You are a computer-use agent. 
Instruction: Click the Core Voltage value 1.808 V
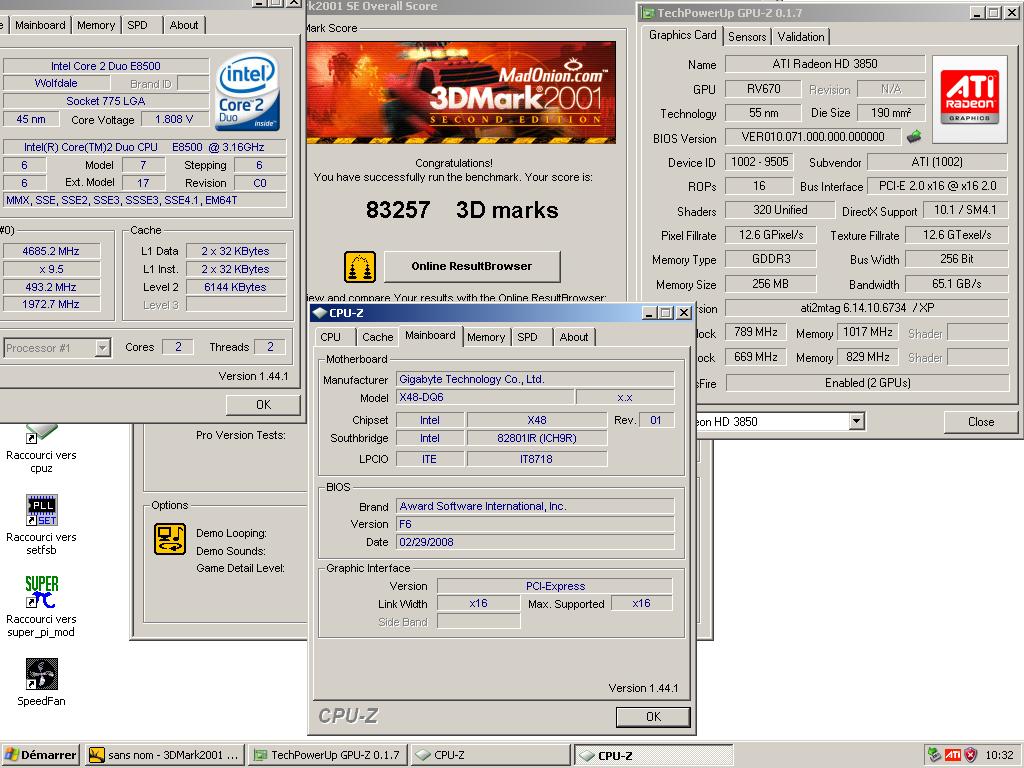tap(174, 119)
